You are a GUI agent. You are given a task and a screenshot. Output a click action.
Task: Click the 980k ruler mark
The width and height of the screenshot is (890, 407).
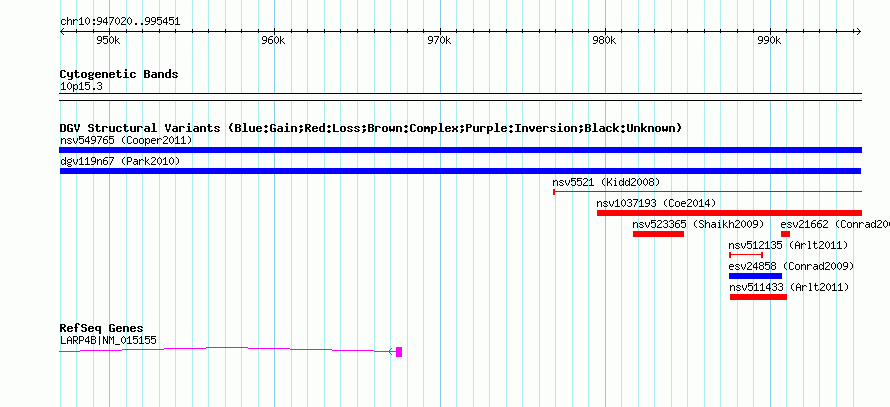pyautogui.click(x=603, y=41)
